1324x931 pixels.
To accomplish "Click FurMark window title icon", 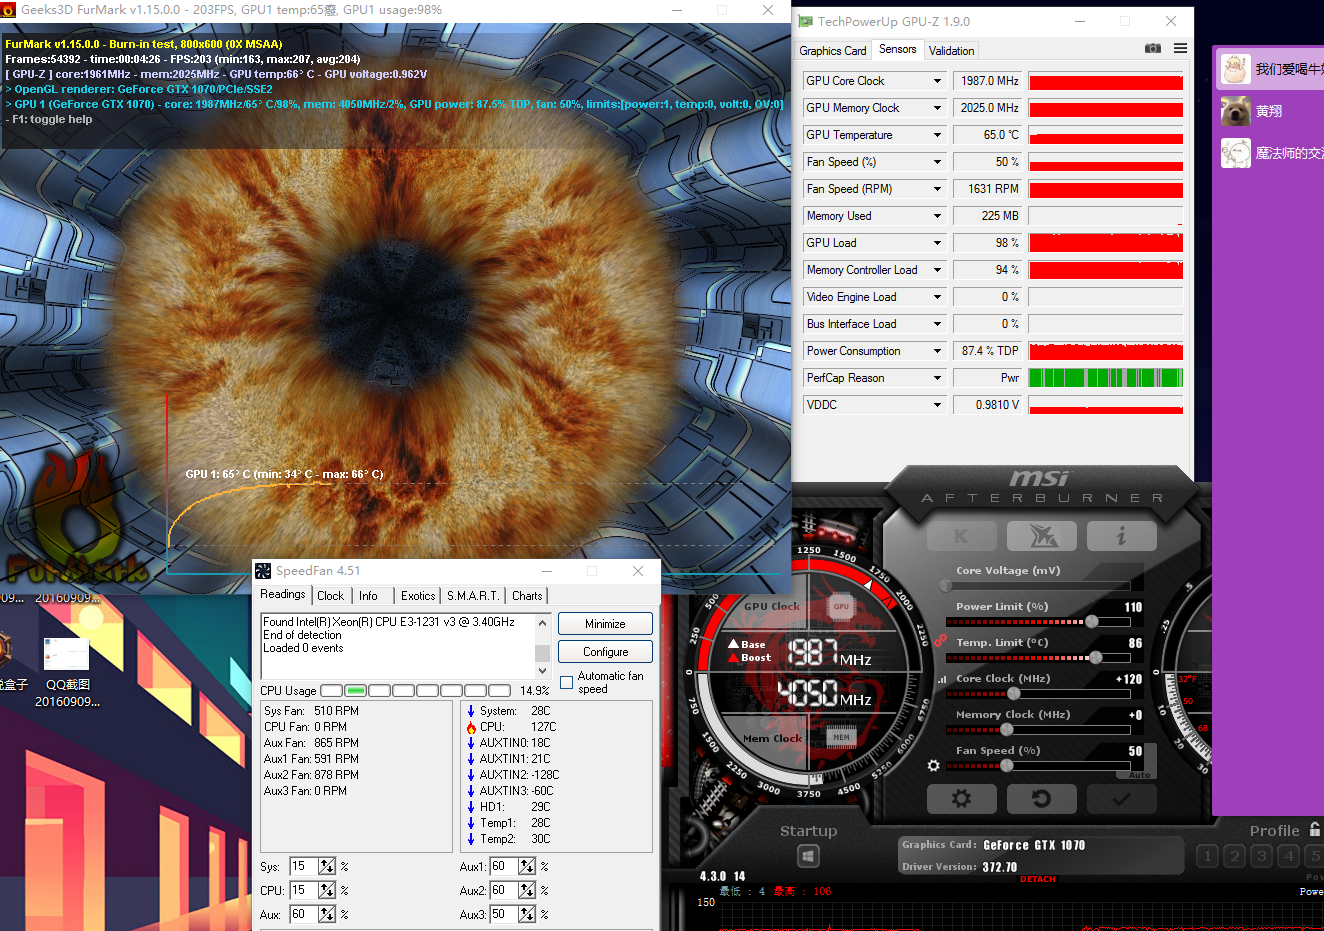I will pyautogui.click(x=9, y=10).
